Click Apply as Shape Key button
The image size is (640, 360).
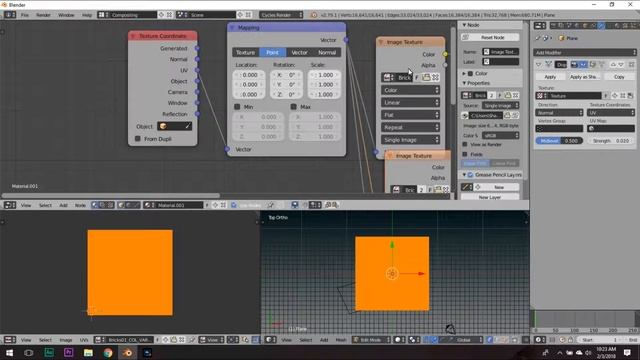pos(584,77)
